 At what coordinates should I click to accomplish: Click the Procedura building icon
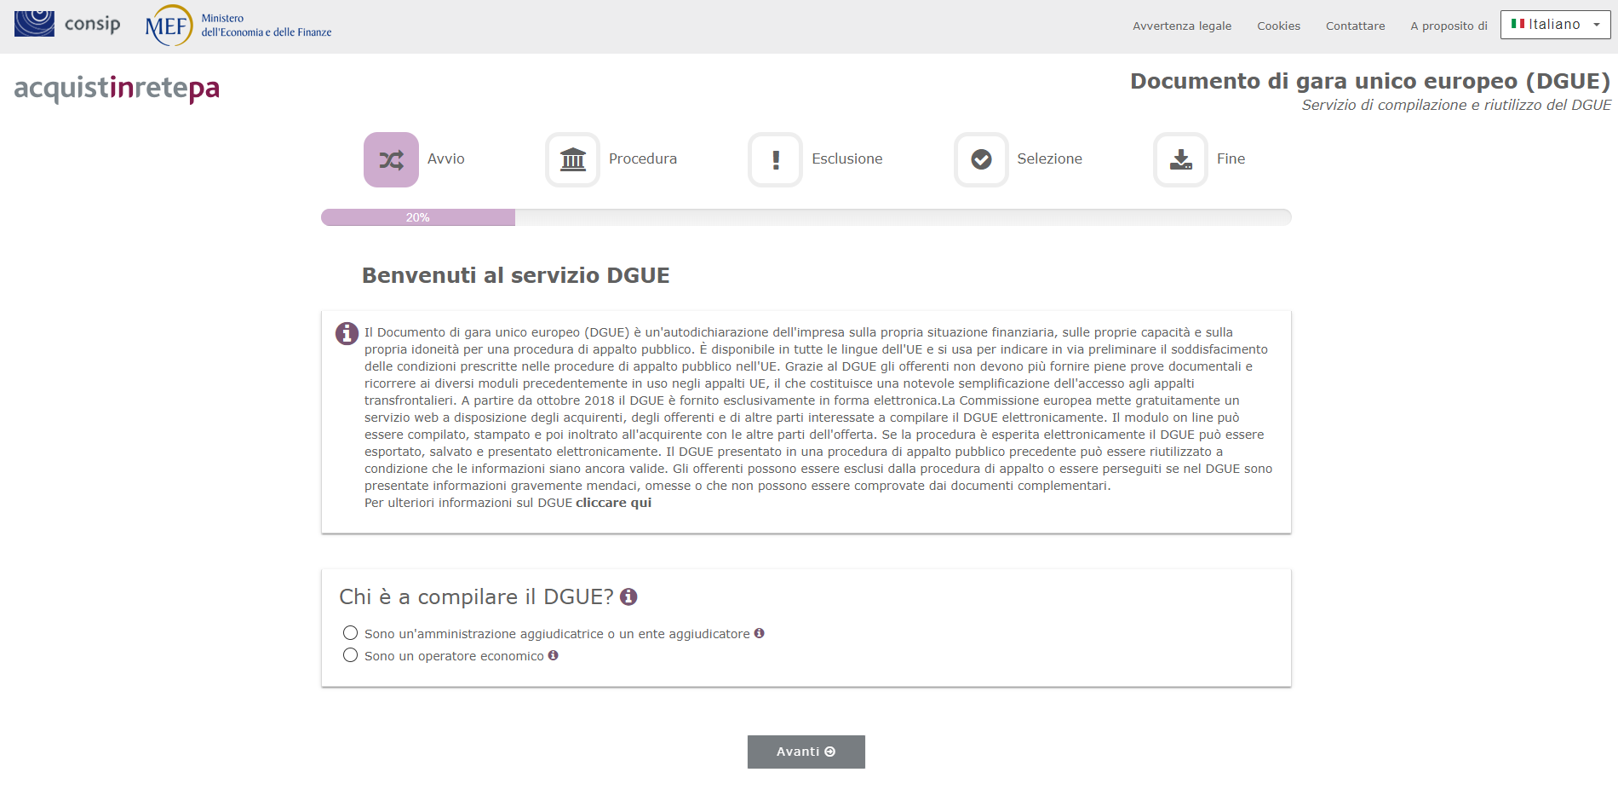pos(572,160)
